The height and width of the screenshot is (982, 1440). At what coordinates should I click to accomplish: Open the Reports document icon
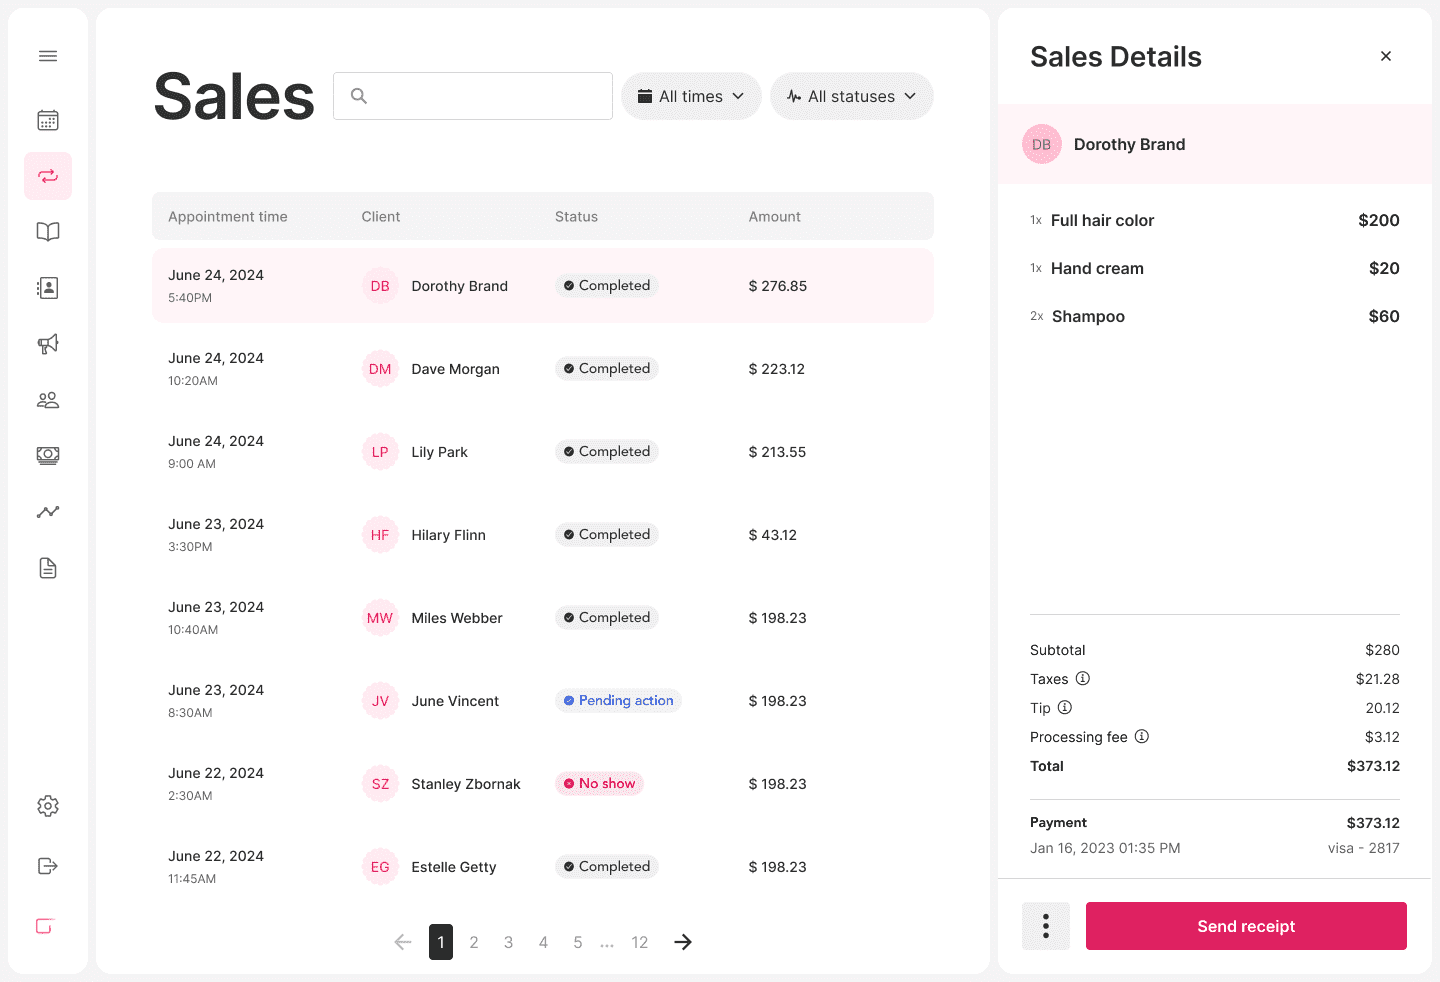[47, 567]
